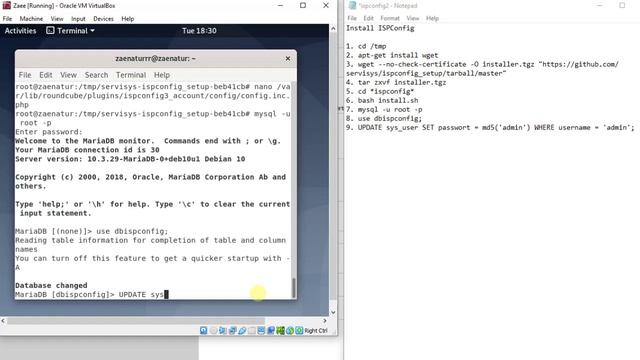This screenshot has height=360, width=640.
Task: Click the shared folders icon in the VirtualBox status bar
Action: pos(251,331)
